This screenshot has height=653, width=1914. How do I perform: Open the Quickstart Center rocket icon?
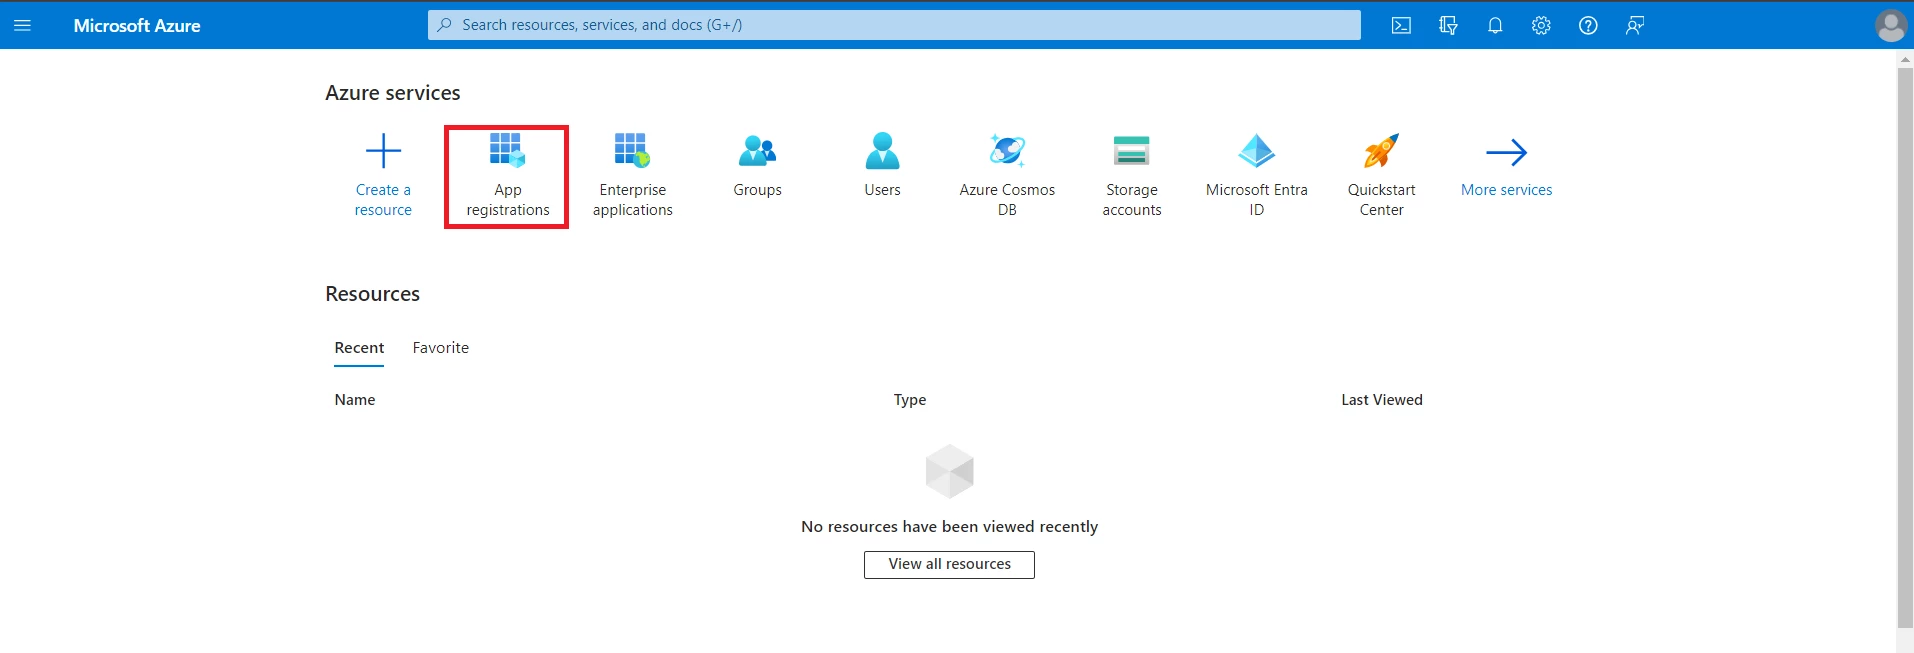(x=1381, y=150)
